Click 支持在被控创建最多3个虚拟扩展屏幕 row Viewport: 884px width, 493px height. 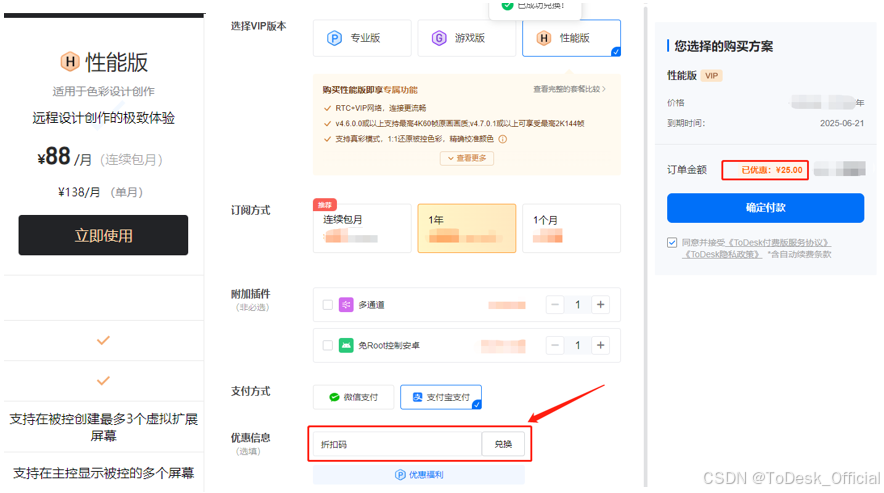coord(103,427)
